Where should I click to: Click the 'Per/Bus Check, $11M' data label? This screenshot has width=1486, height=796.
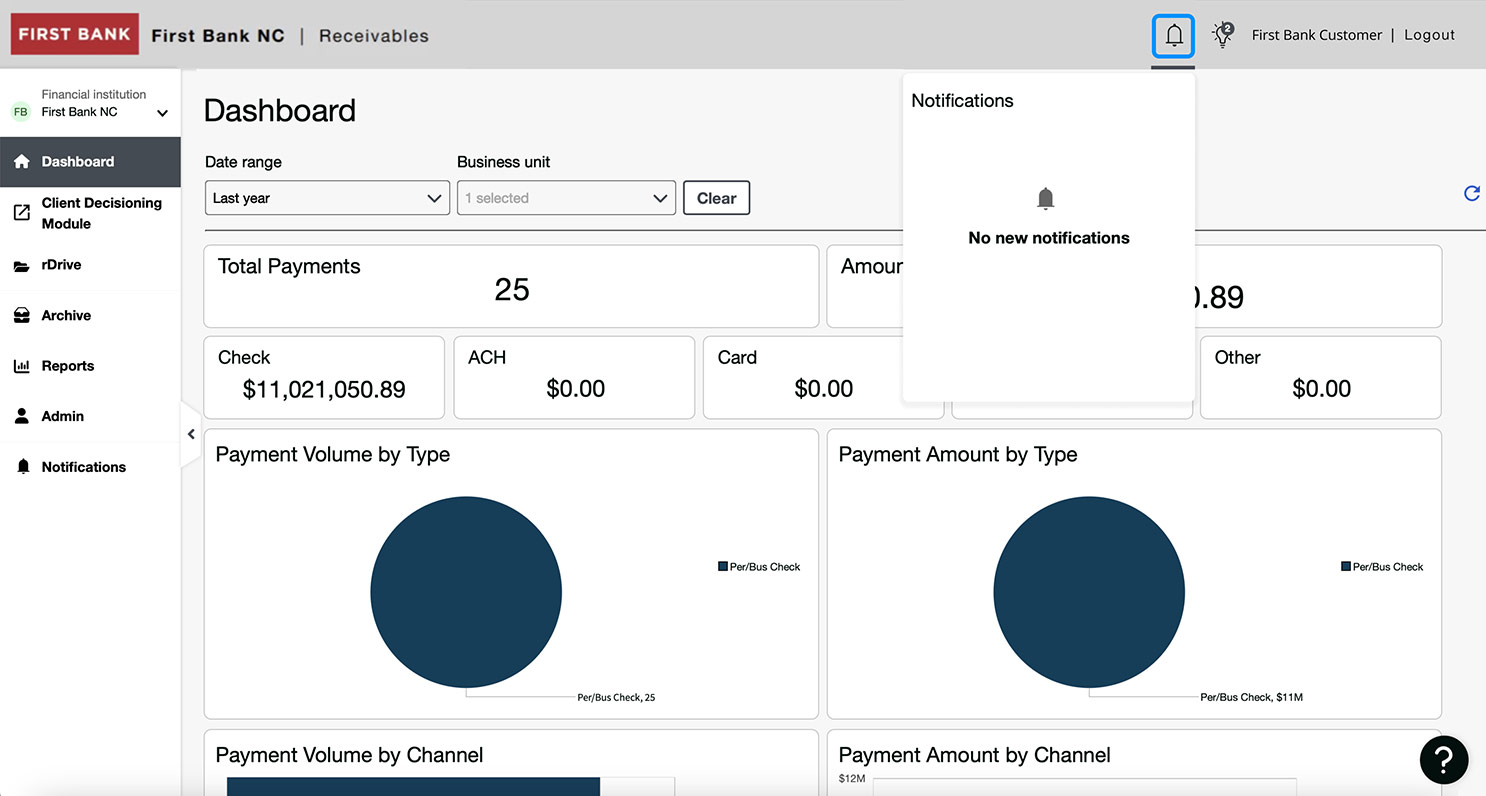coord(1251,697)
